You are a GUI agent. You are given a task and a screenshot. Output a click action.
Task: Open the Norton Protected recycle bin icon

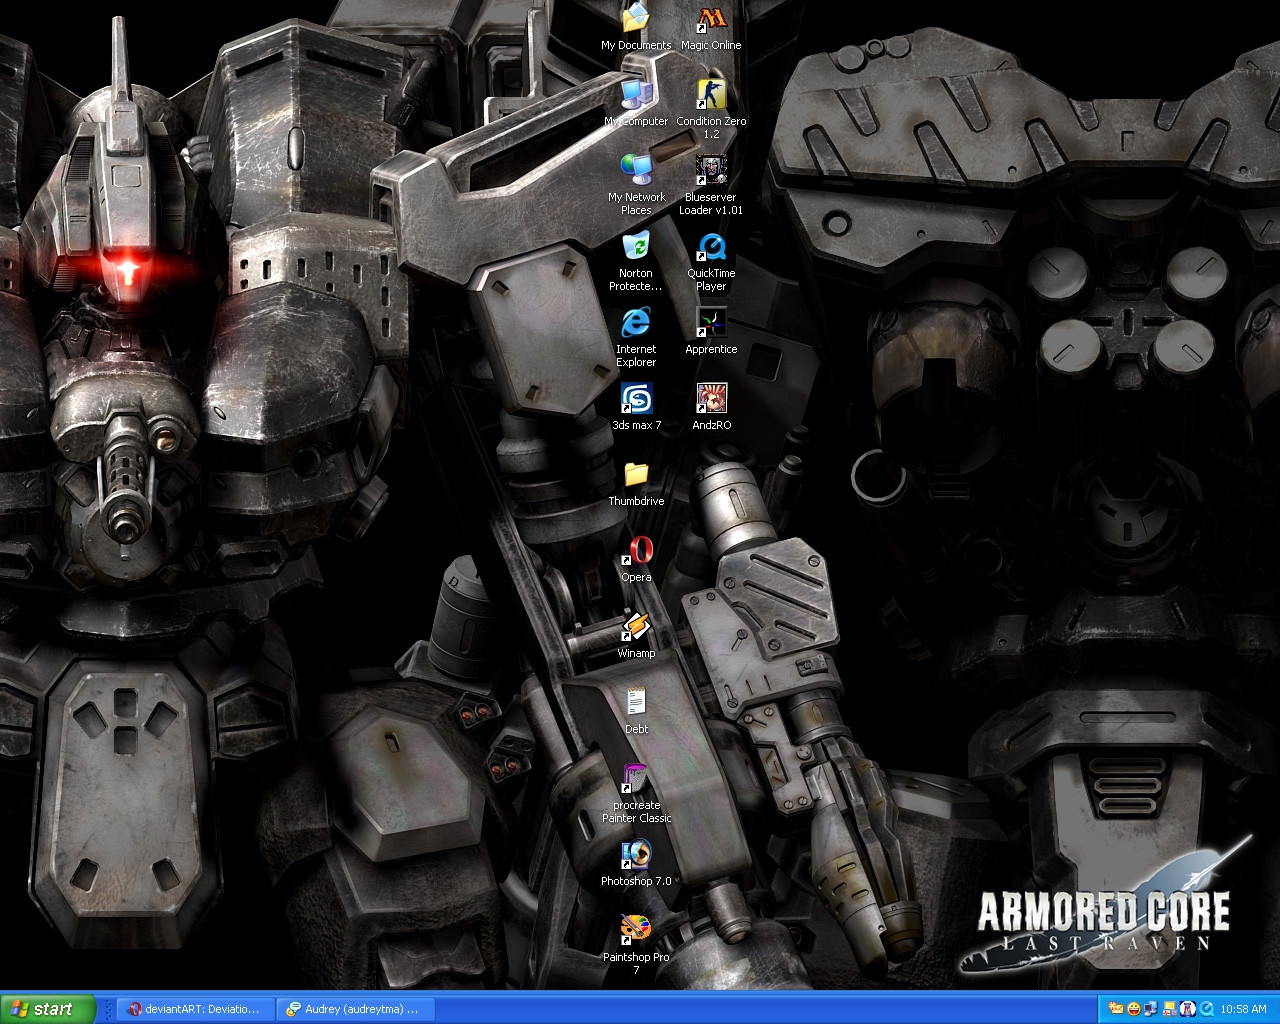pyautogui.click(x=636, y=261)
